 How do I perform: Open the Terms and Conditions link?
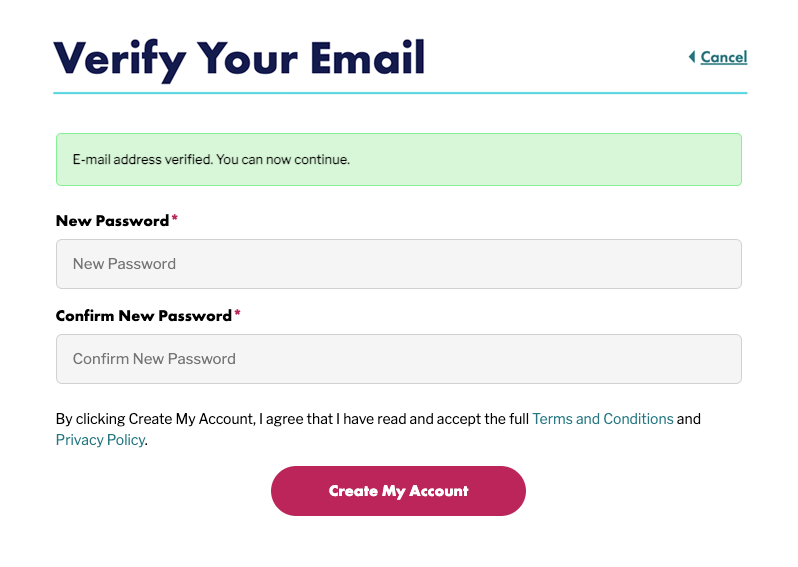pyautogui.click(x=602, y=419)
